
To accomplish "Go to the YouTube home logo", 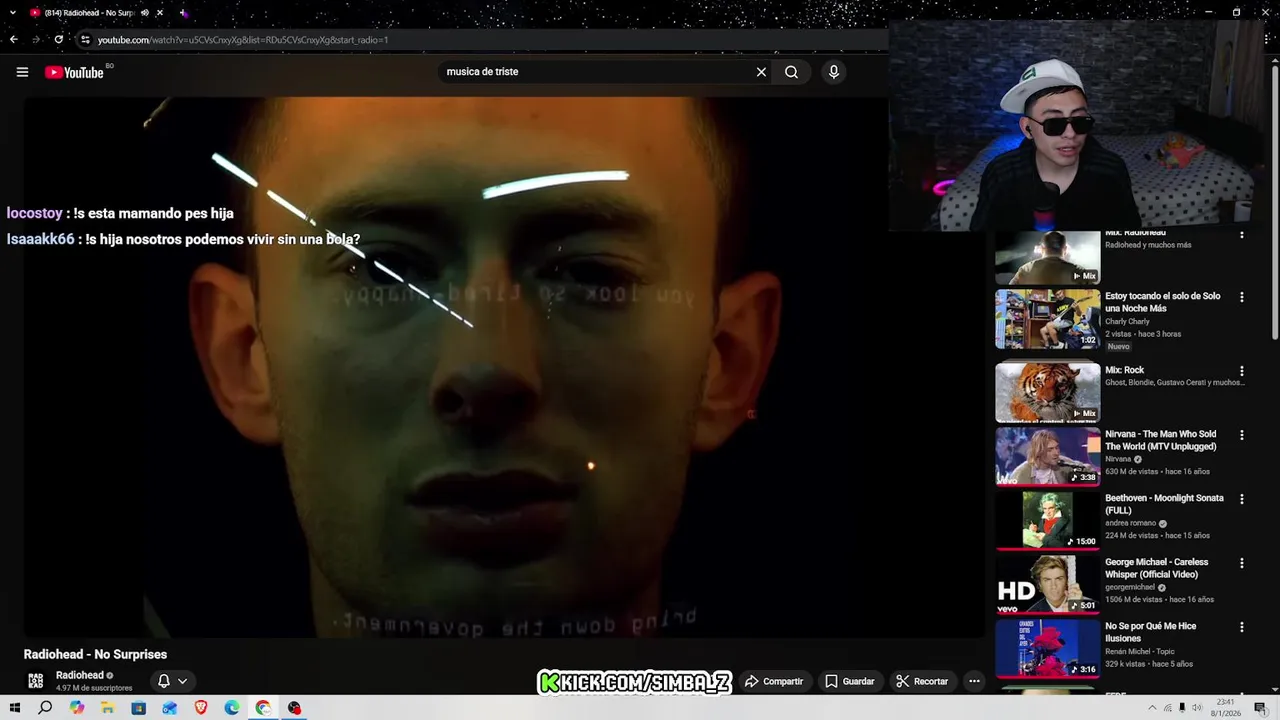I will (x=75, y=72).
